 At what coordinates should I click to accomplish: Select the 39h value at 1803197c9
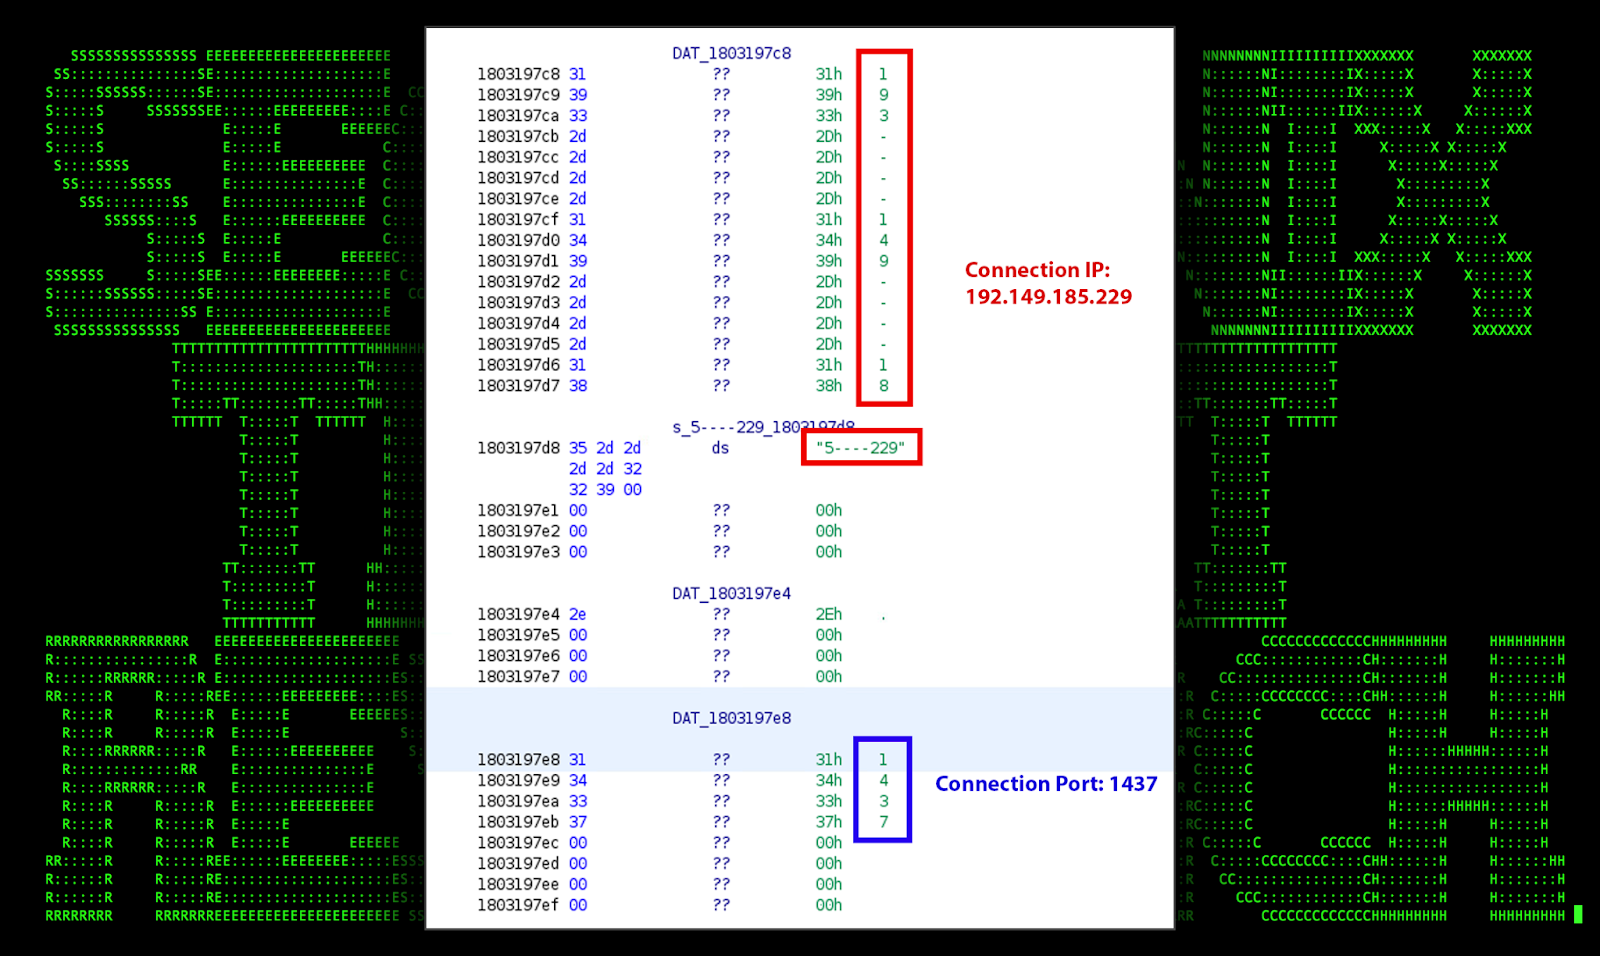point(828,95)
